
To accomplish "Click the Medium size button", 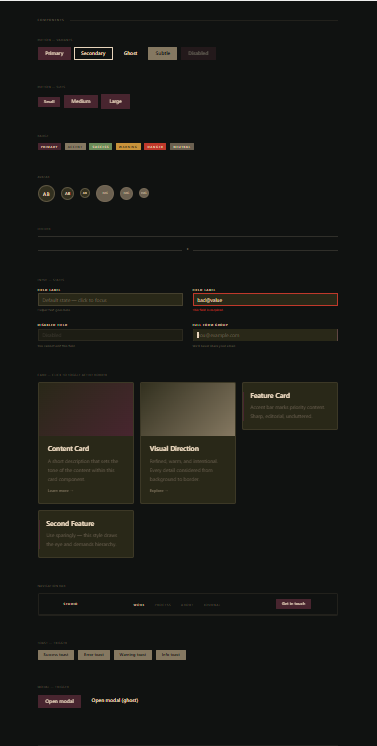I will [81, 101].
